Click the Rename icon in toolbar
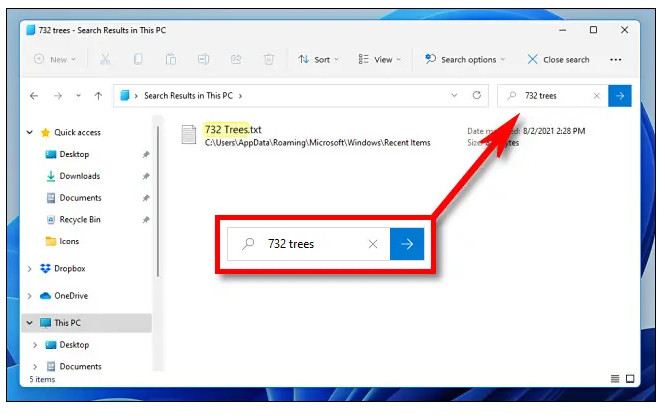Viewport: 665px width, 416px height. click(x=203, y=60)
